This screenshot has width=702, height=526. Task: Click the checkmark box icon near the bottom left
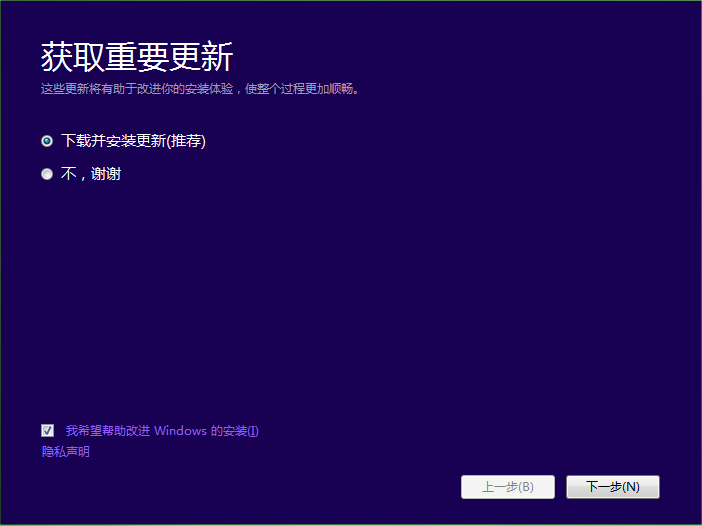coord(48,430)
